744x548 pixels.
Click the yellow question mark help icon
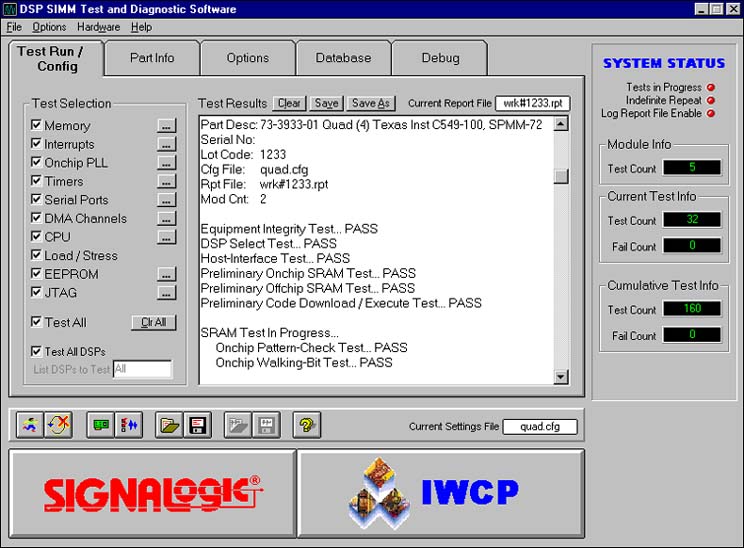307,425
